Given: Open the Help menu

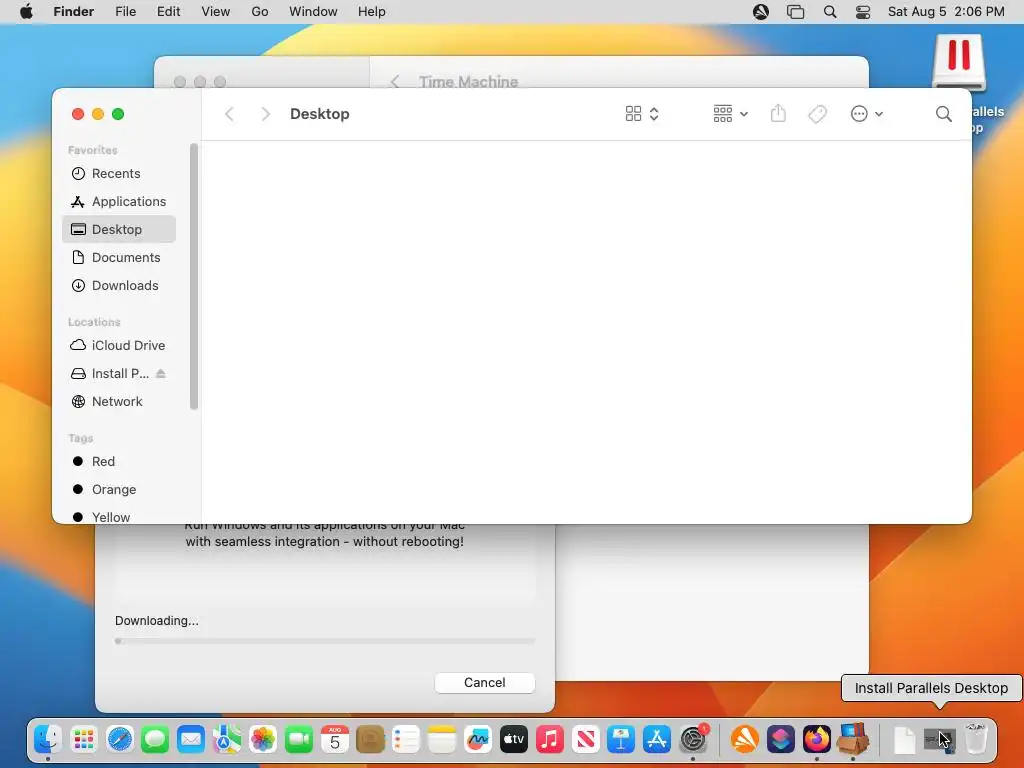Looking at the screenshot, I should (x=372, y=12).
